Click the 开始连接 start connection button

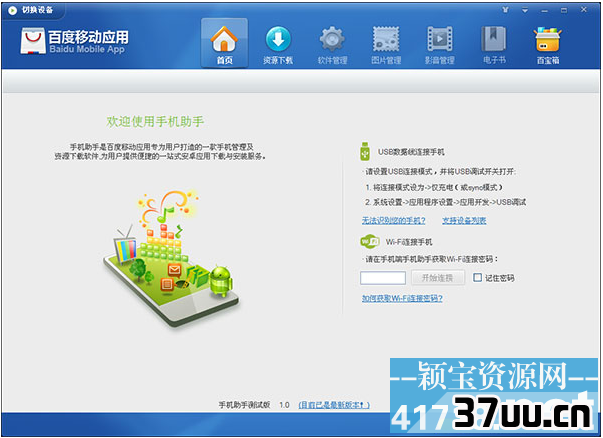click(x=438, y=278)
